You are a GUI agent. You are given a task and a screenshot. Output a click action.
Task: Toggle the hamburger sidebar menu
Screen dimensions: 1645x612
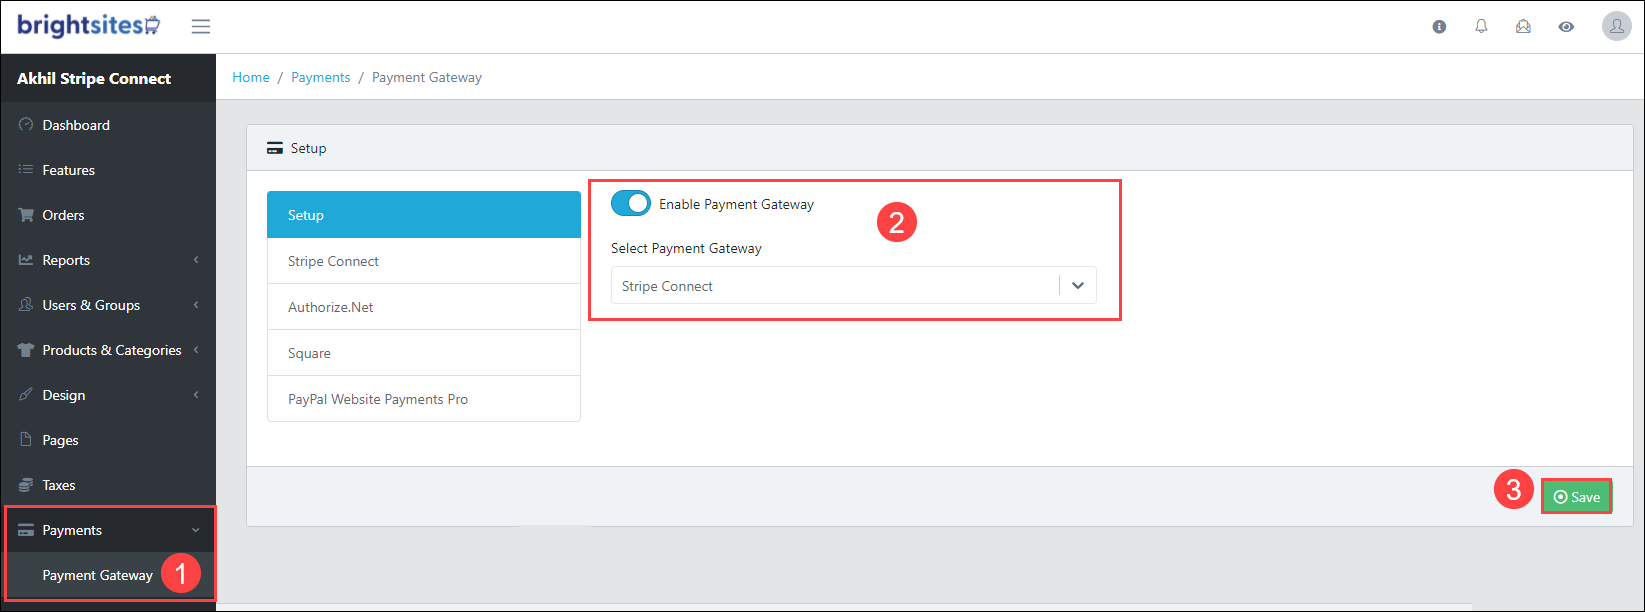point(201,27)
